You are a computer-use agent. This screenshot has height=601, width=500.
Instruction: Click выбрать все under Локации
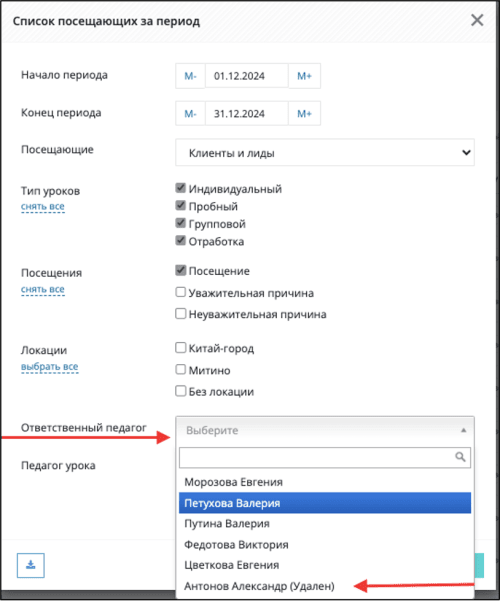[x=49, y=367]
